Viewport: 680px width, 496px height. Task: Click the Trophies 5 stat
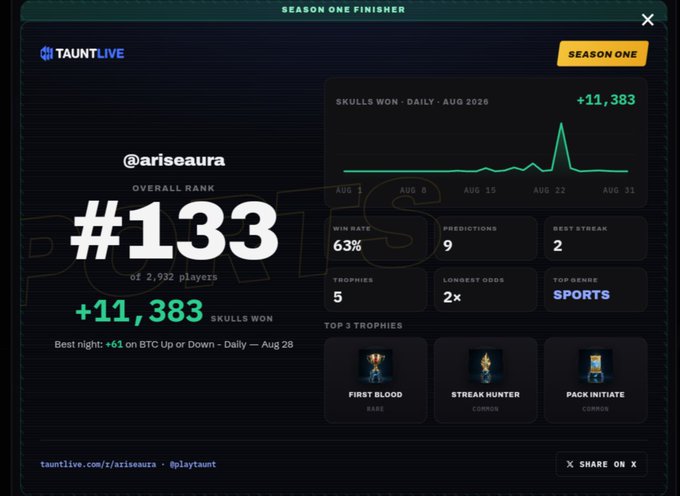click(x=376, y=290)
